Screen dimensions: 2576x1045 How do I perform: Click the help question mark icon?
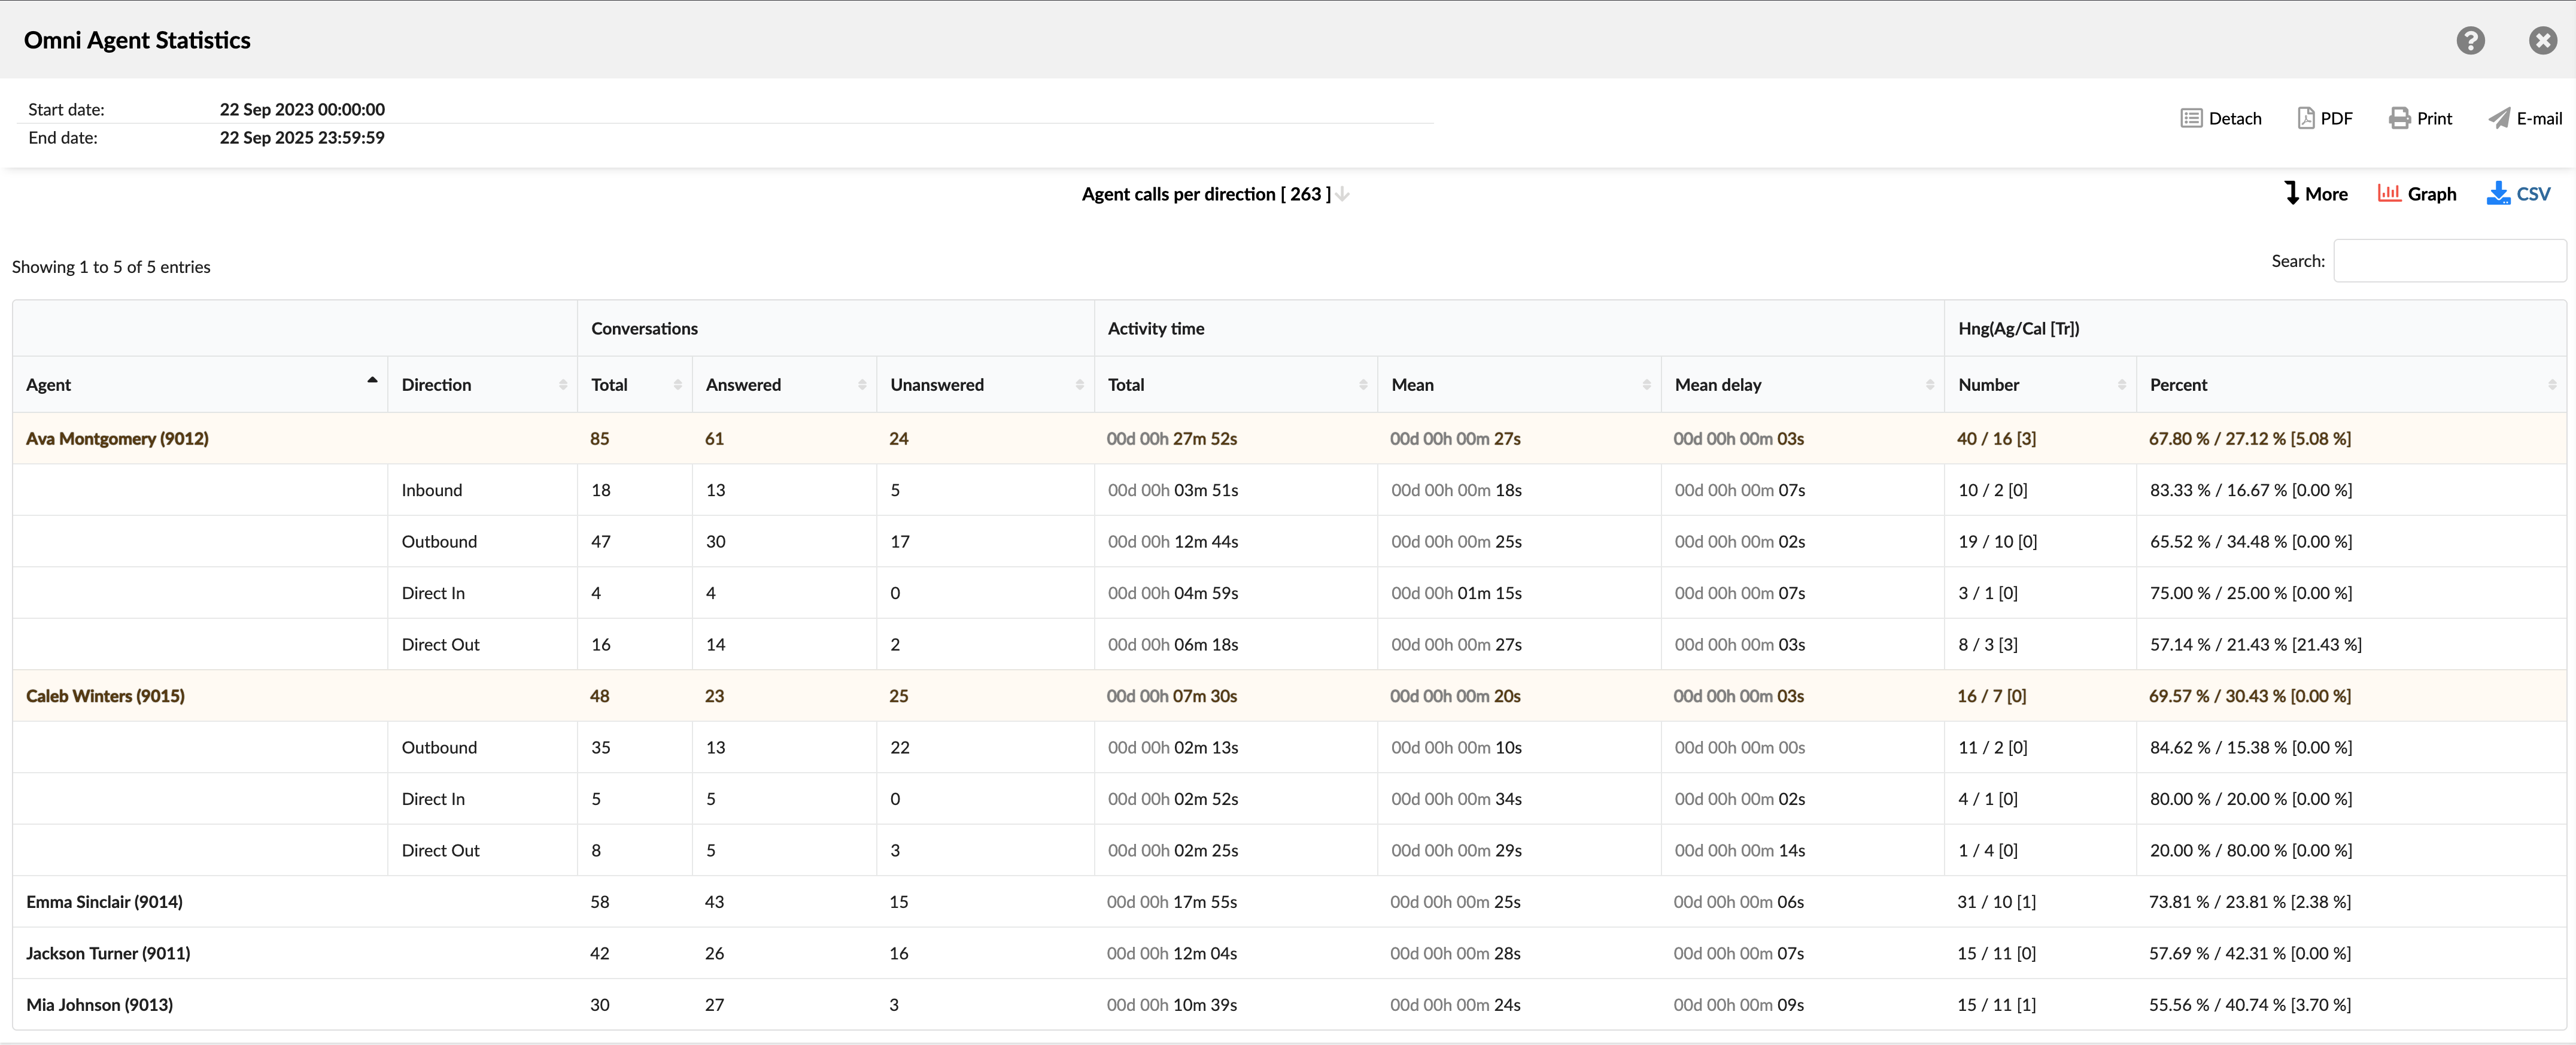pyautogui.click(x=2470, y=40)
